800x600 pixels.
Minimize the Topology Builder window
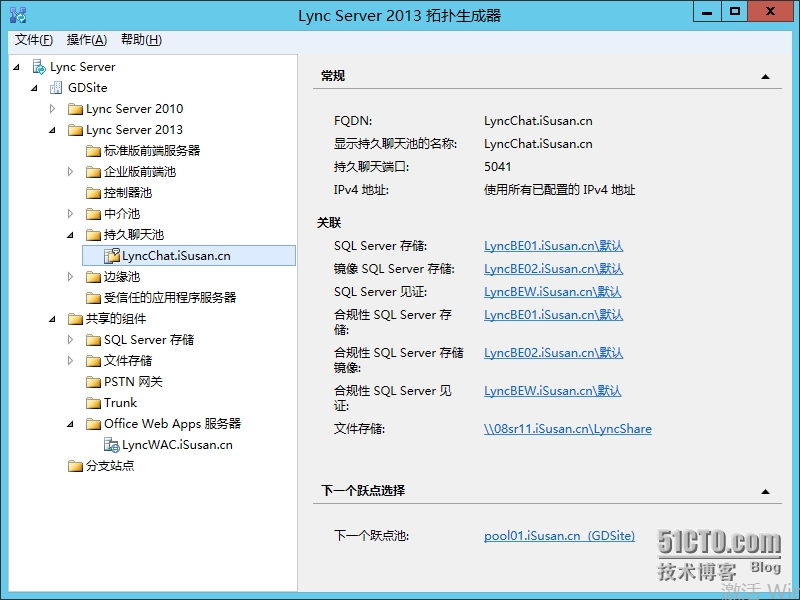(x=707, y=12)
